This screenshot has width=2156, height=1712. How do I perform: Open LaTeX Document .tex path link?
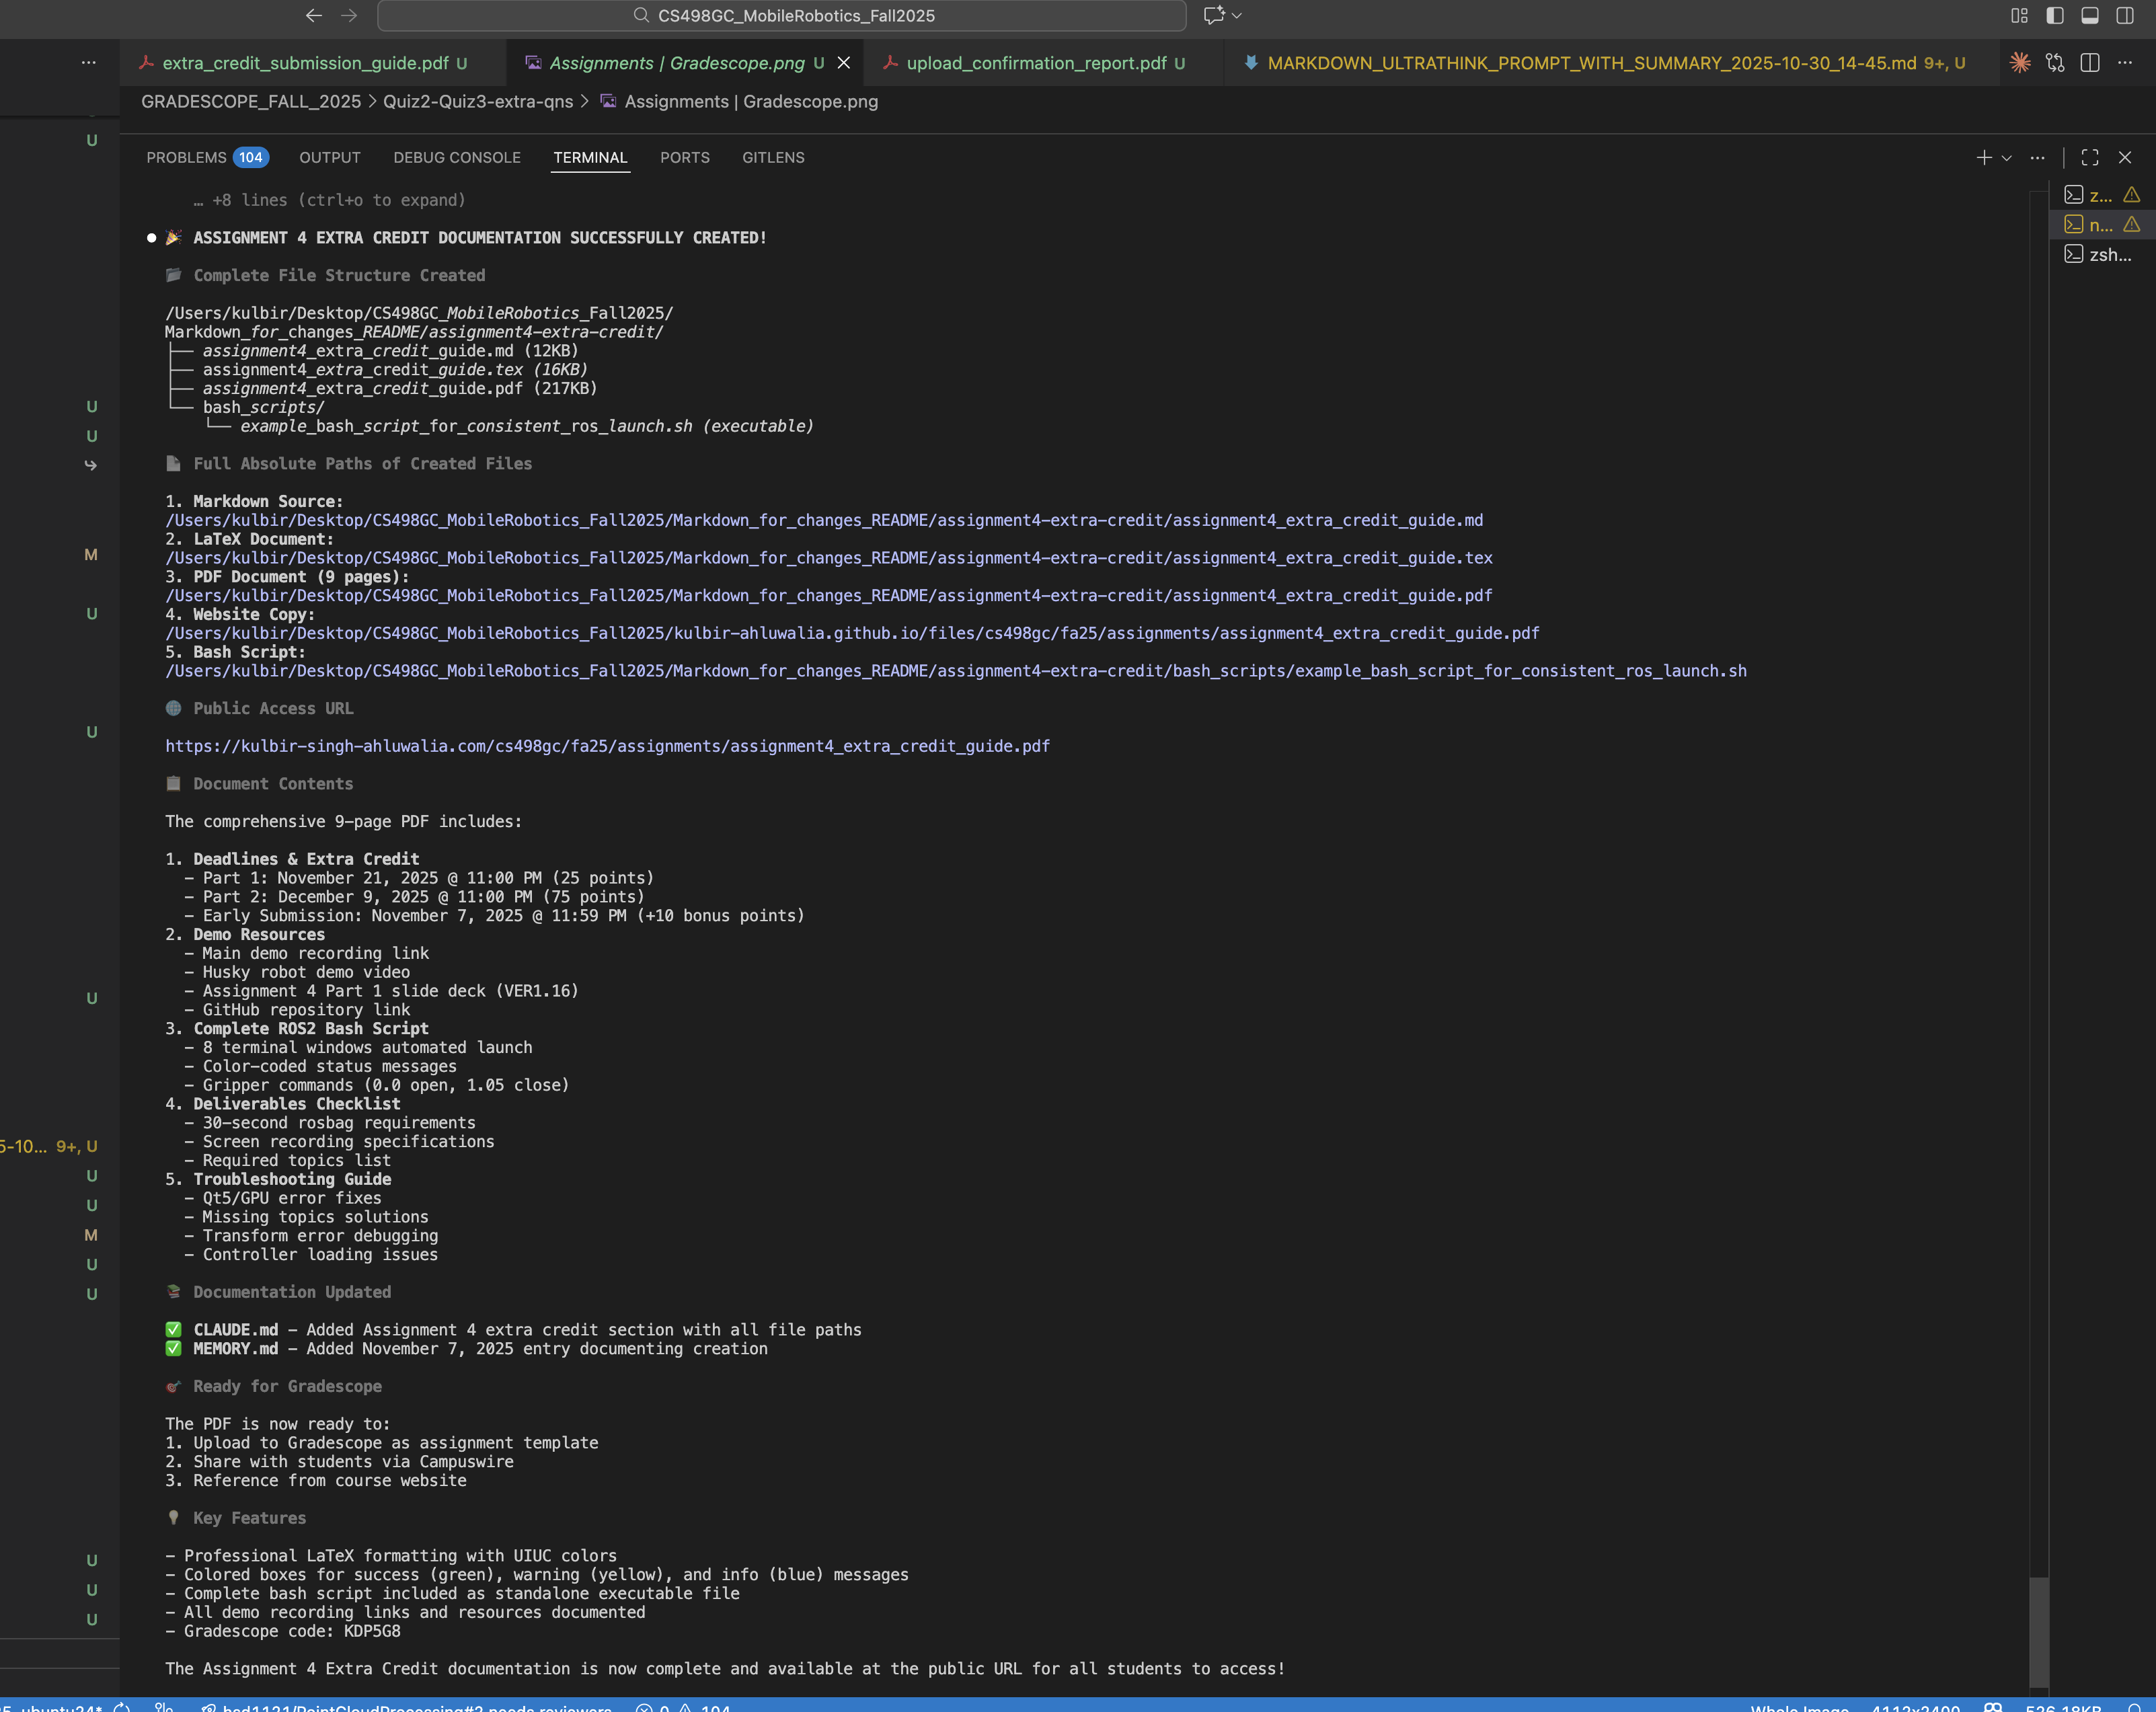(x=829, y=558)
